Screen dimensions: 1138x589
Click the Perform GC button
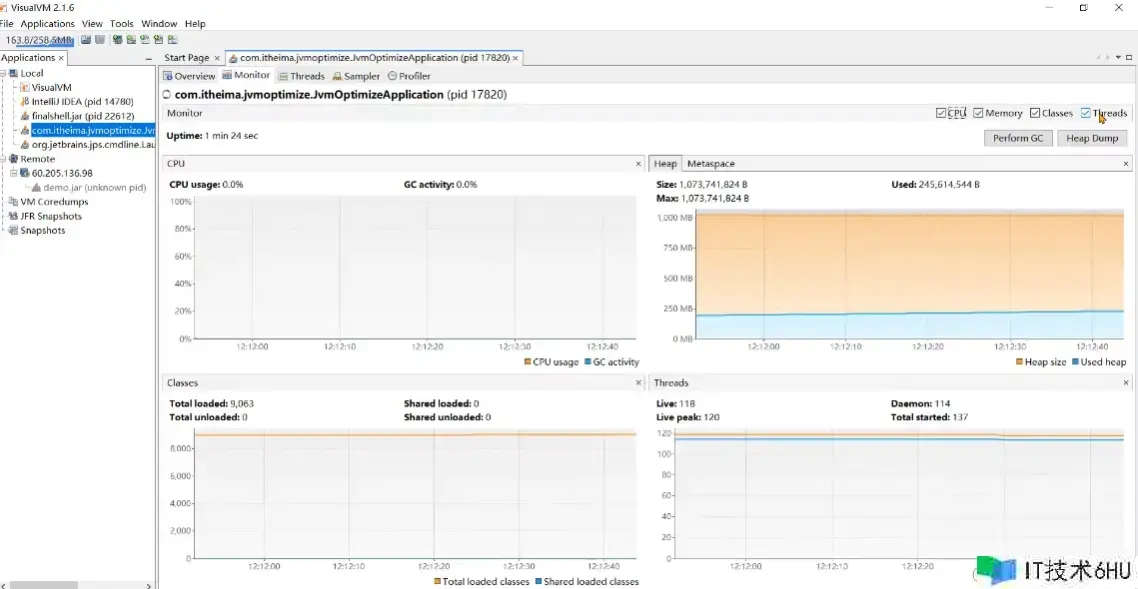(x=1018, y=139)
